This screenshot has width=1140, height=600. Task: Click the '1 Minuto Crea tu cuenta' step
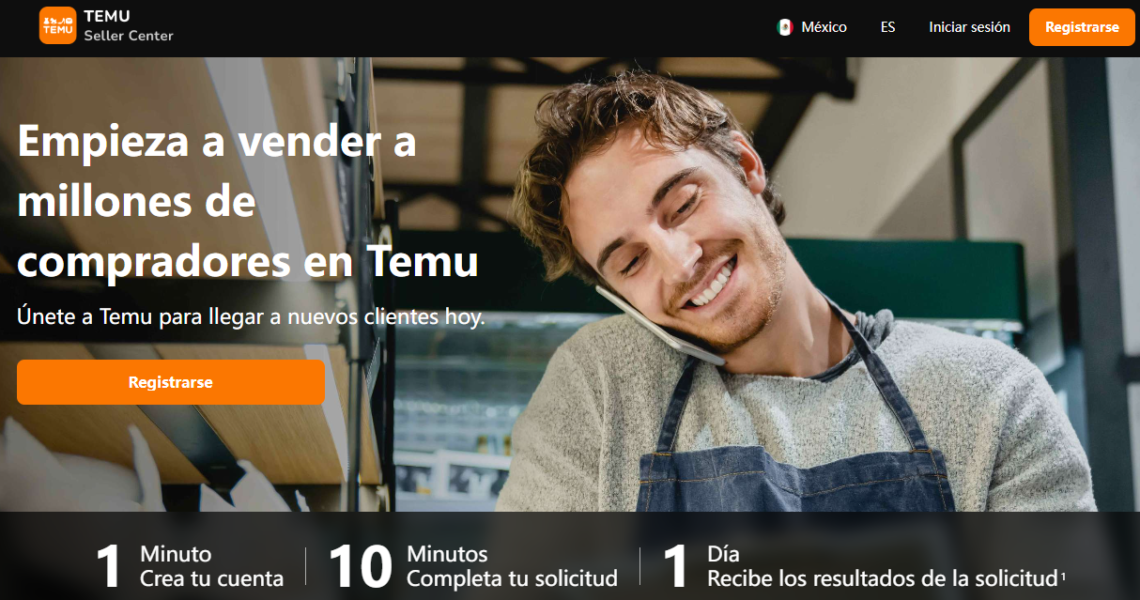tap(190, 566)
